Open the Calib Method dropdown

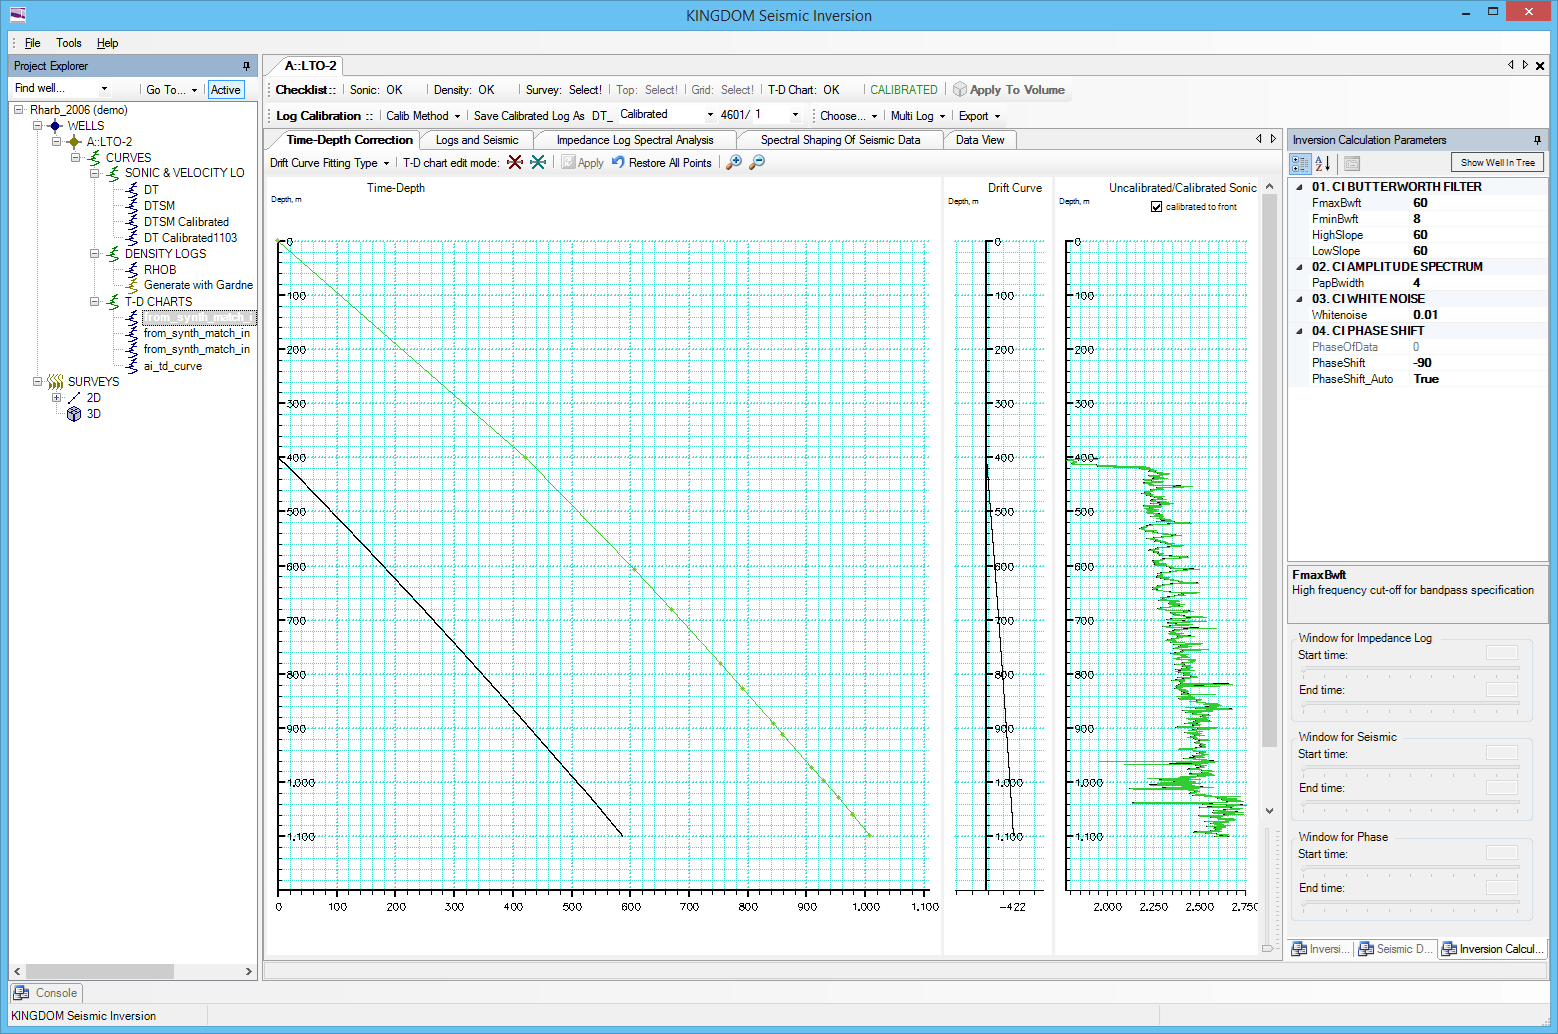[423, 116]
